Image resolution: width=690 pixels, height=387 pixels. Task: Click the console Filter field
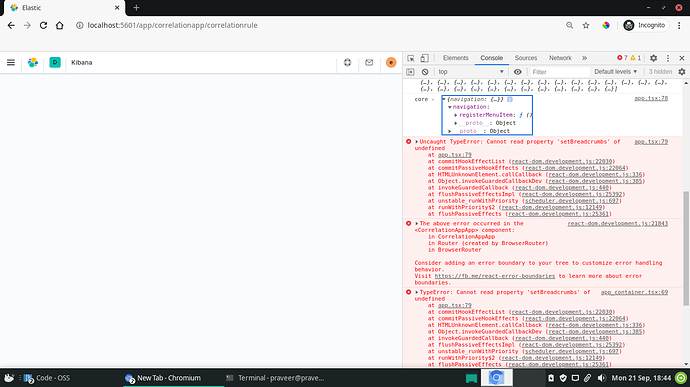click(559, 72)
